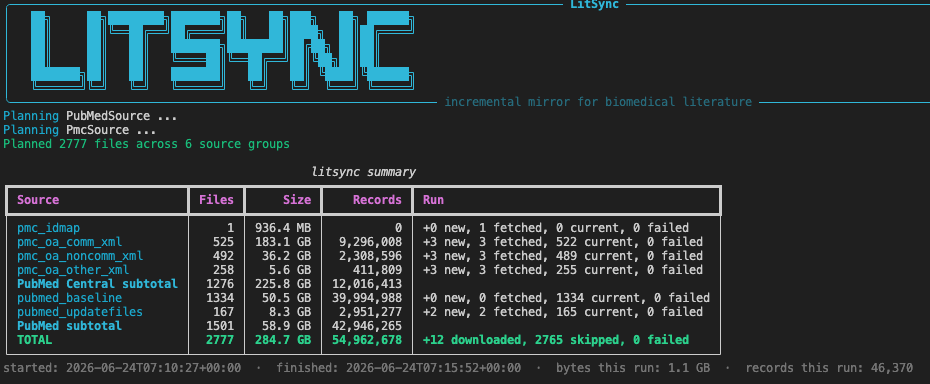Select the pmc_oa_comm_xml source name
Image resolution: width=930 pixels, height=384 pixels.
[69, 242]
